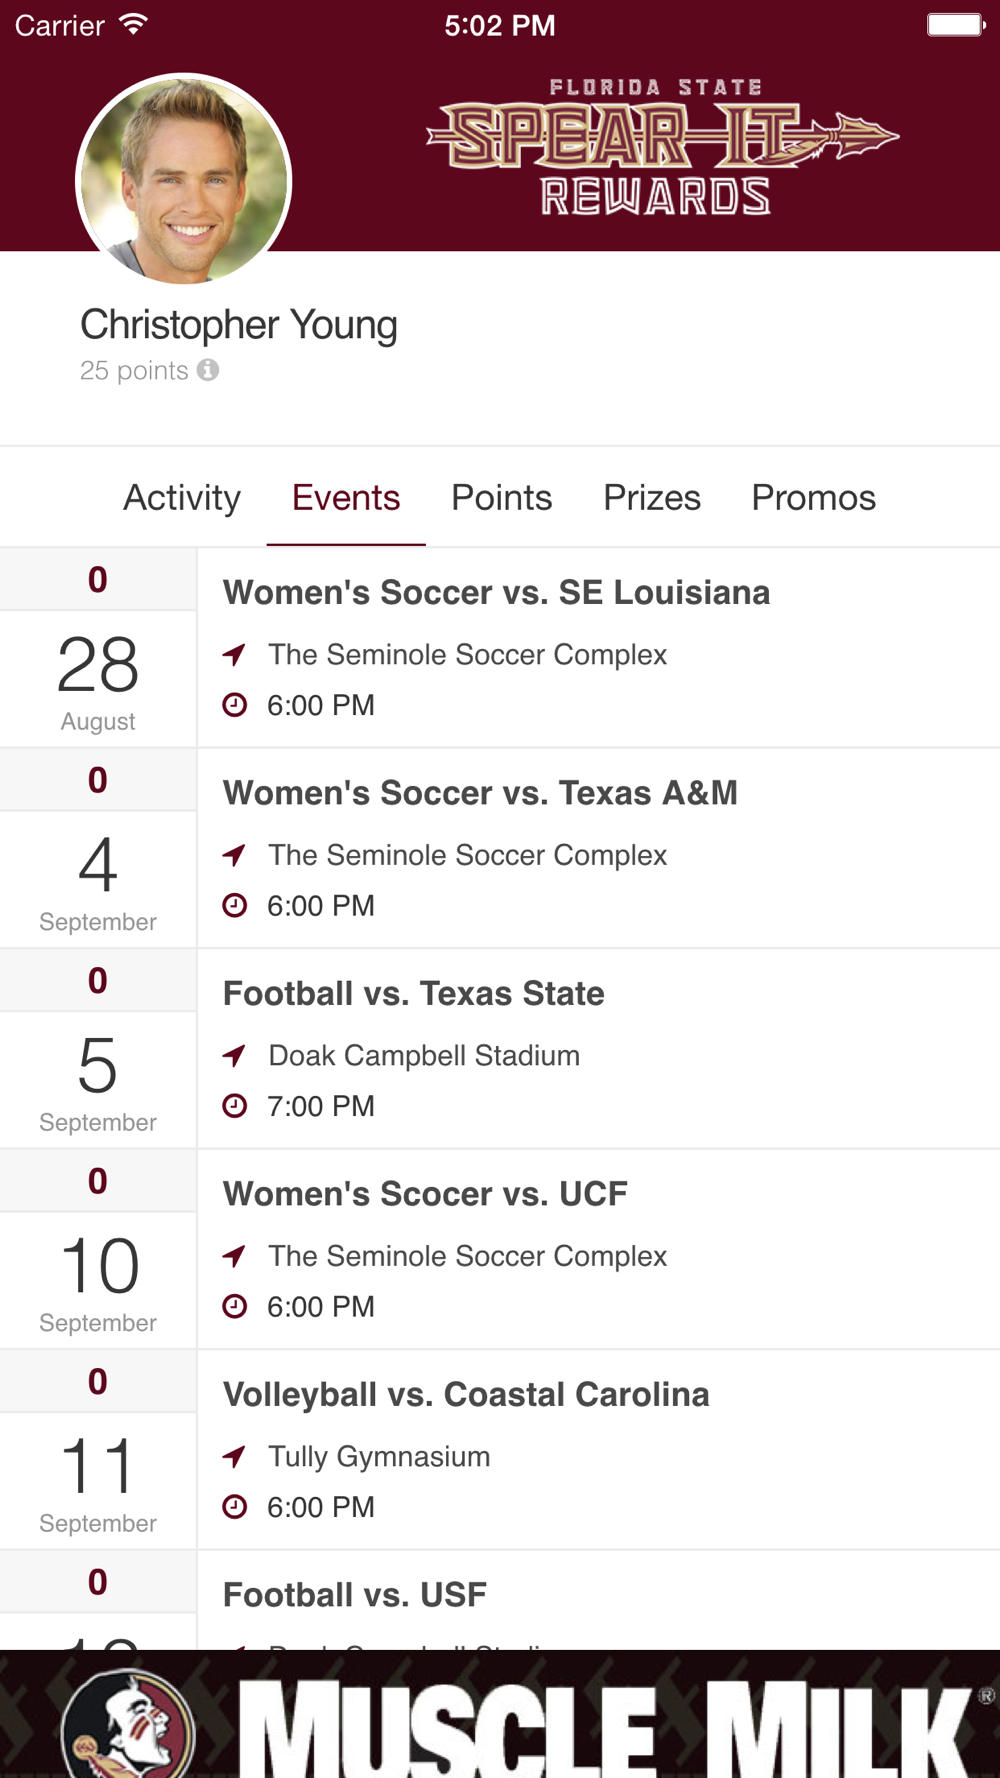
Task: Tap location arrow next to Tully Gymnasium
Action: [234, 1457]
